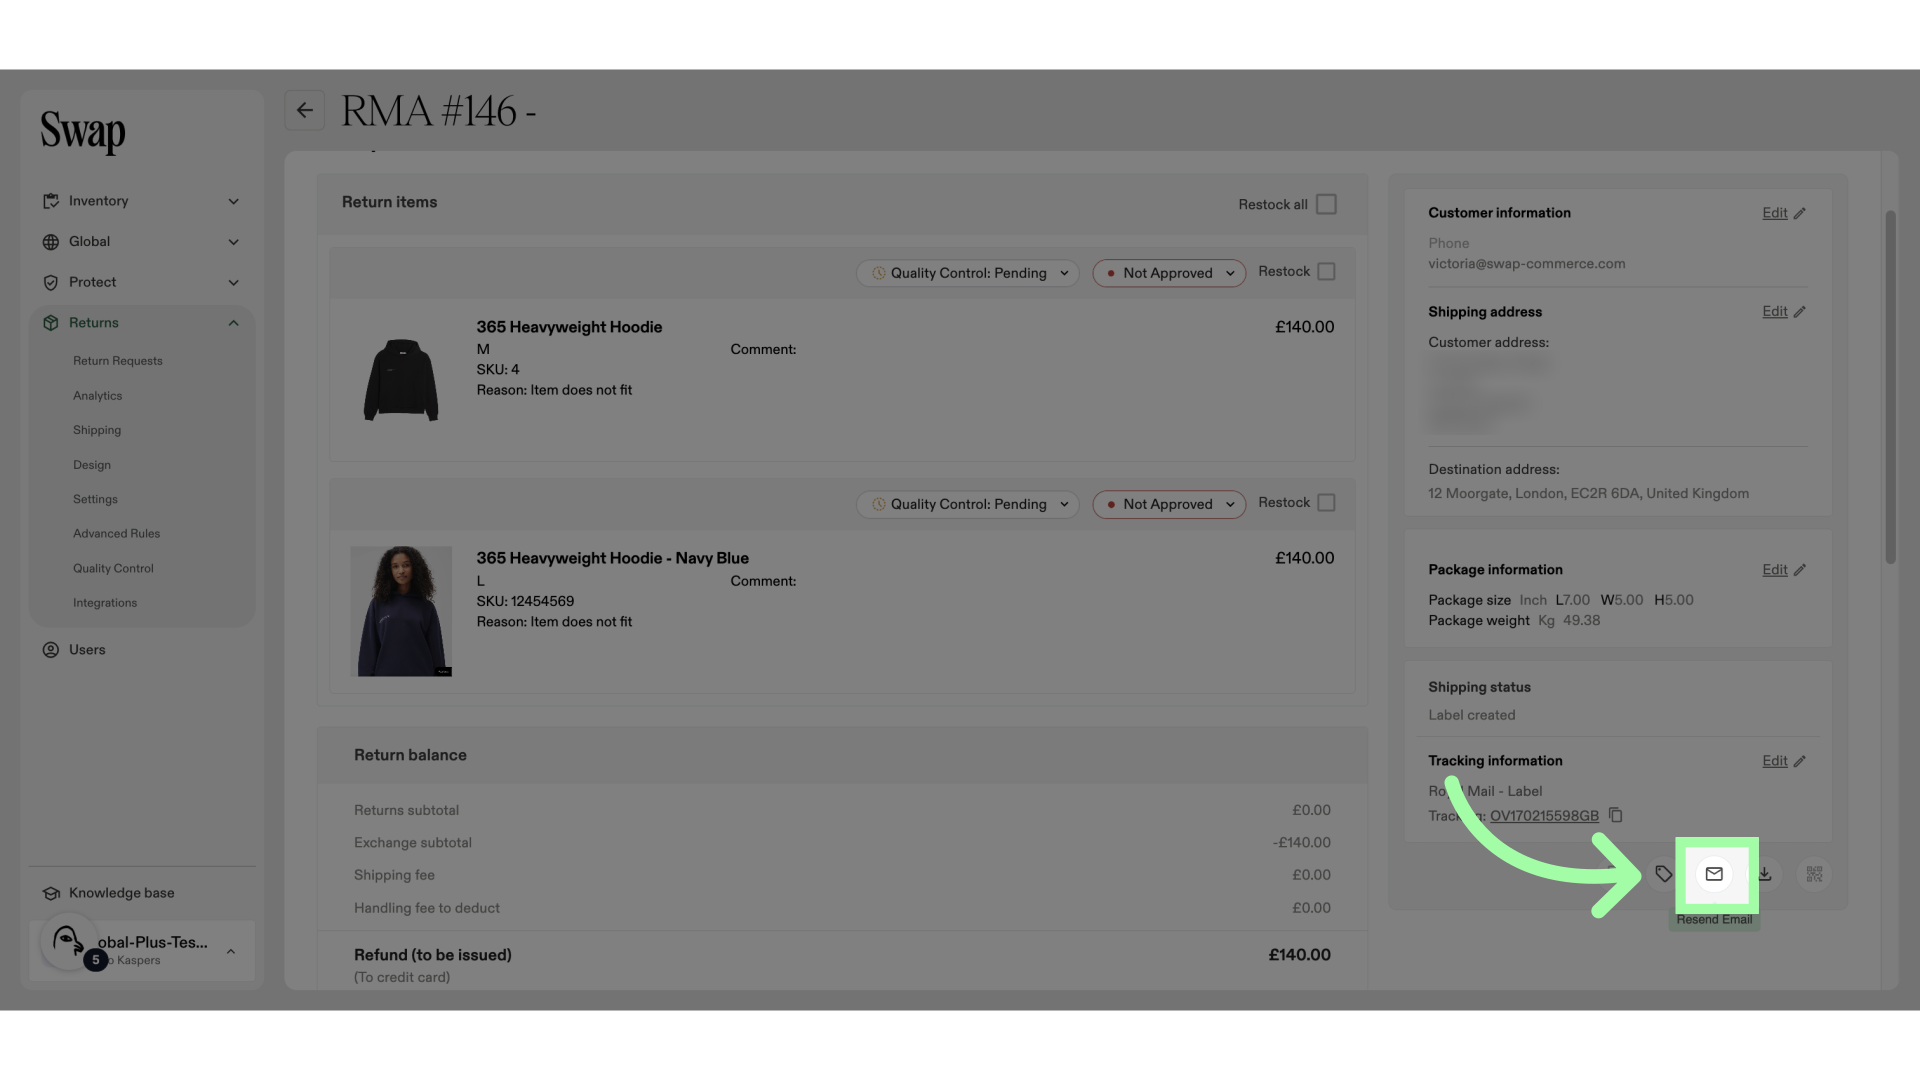The image size is (1920, 1080).
Task: Open the QR code icon
Action: click(x=1814, y=874)
